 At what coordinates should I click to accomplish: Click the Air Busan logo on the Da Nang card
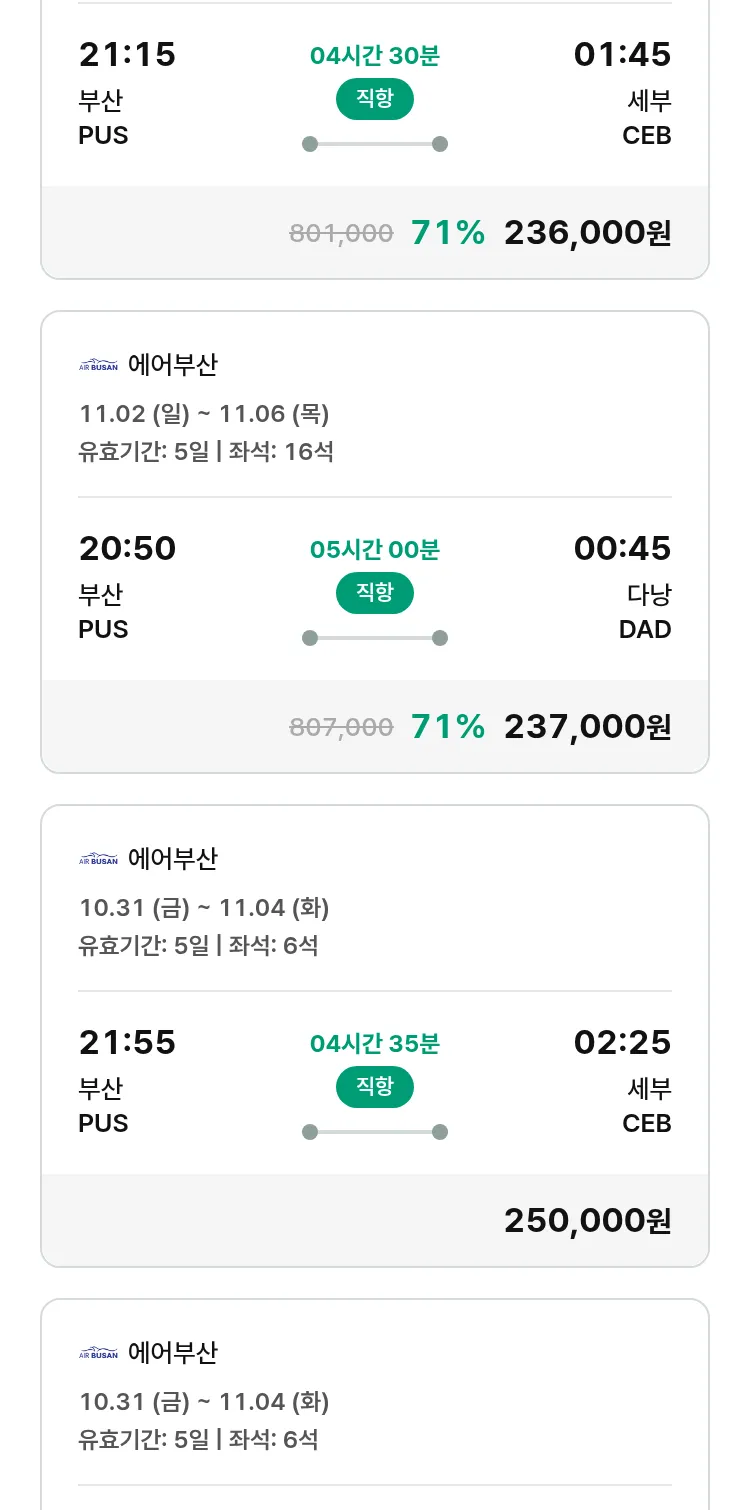pyautogui.click(x=98, y=365)
